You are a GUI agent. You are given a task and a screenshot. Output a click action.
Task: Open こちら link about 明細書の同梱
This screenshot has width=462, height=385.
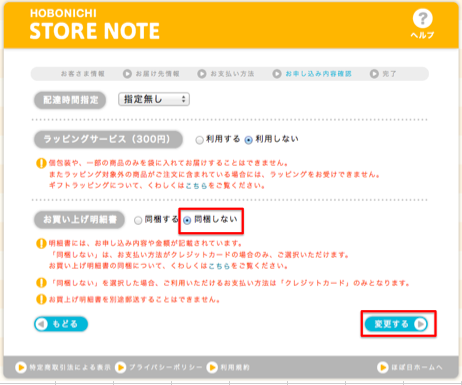pyautogui.click(x=219, y=266)
